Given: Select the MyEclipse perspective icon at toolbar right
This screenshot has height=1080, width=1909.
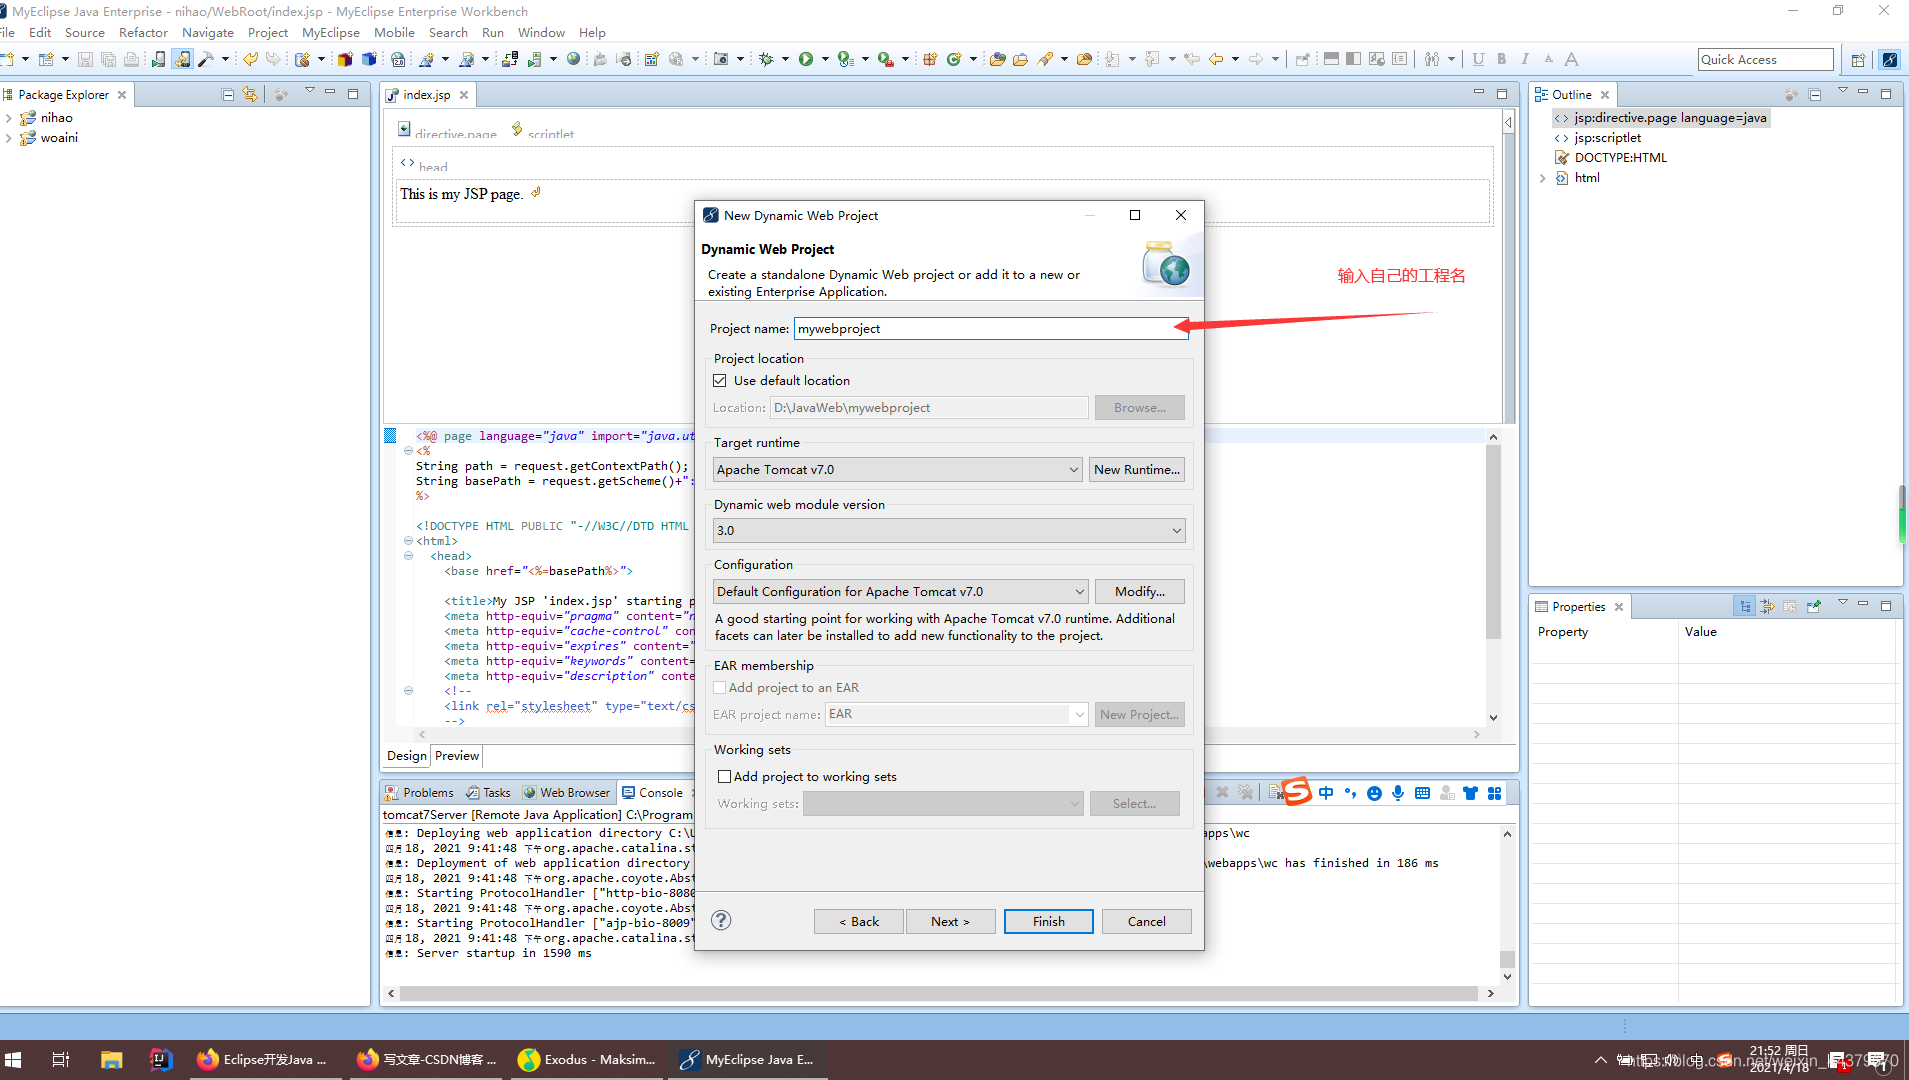Looking at the screenshot, I should tap(1889, 59).
